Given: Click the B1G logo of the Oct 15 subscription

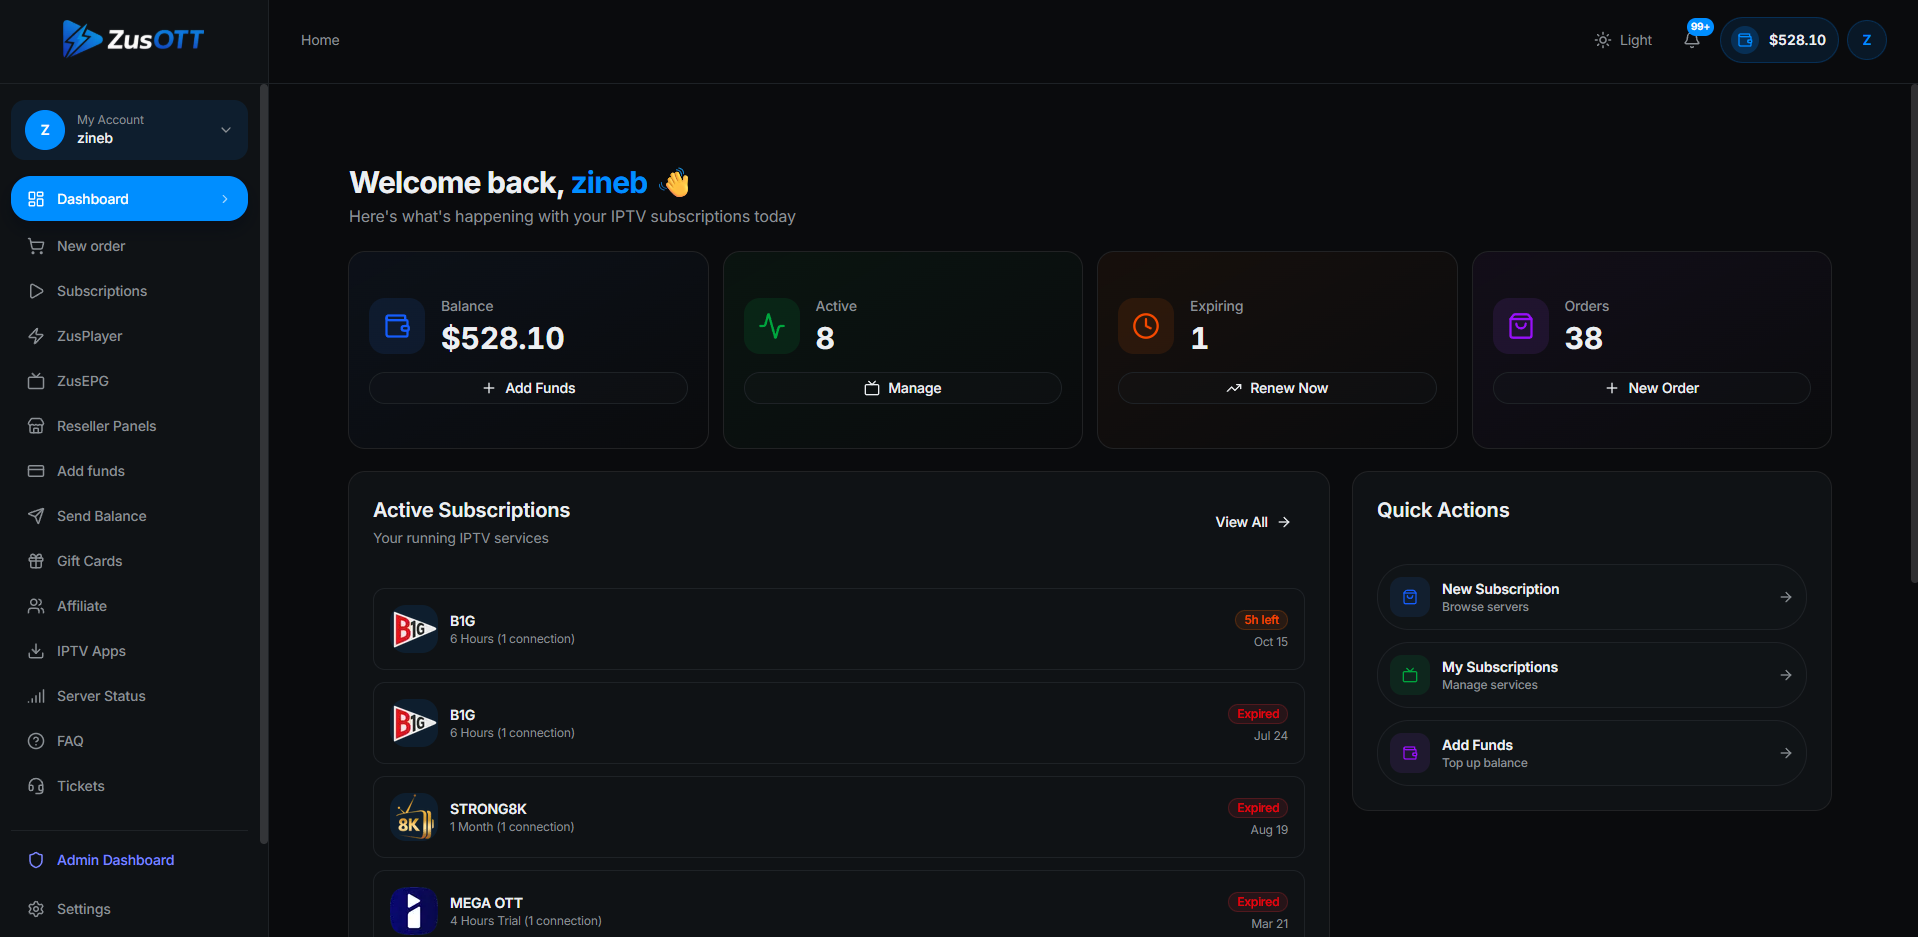Looking at the screenshot, I should 414,629.
